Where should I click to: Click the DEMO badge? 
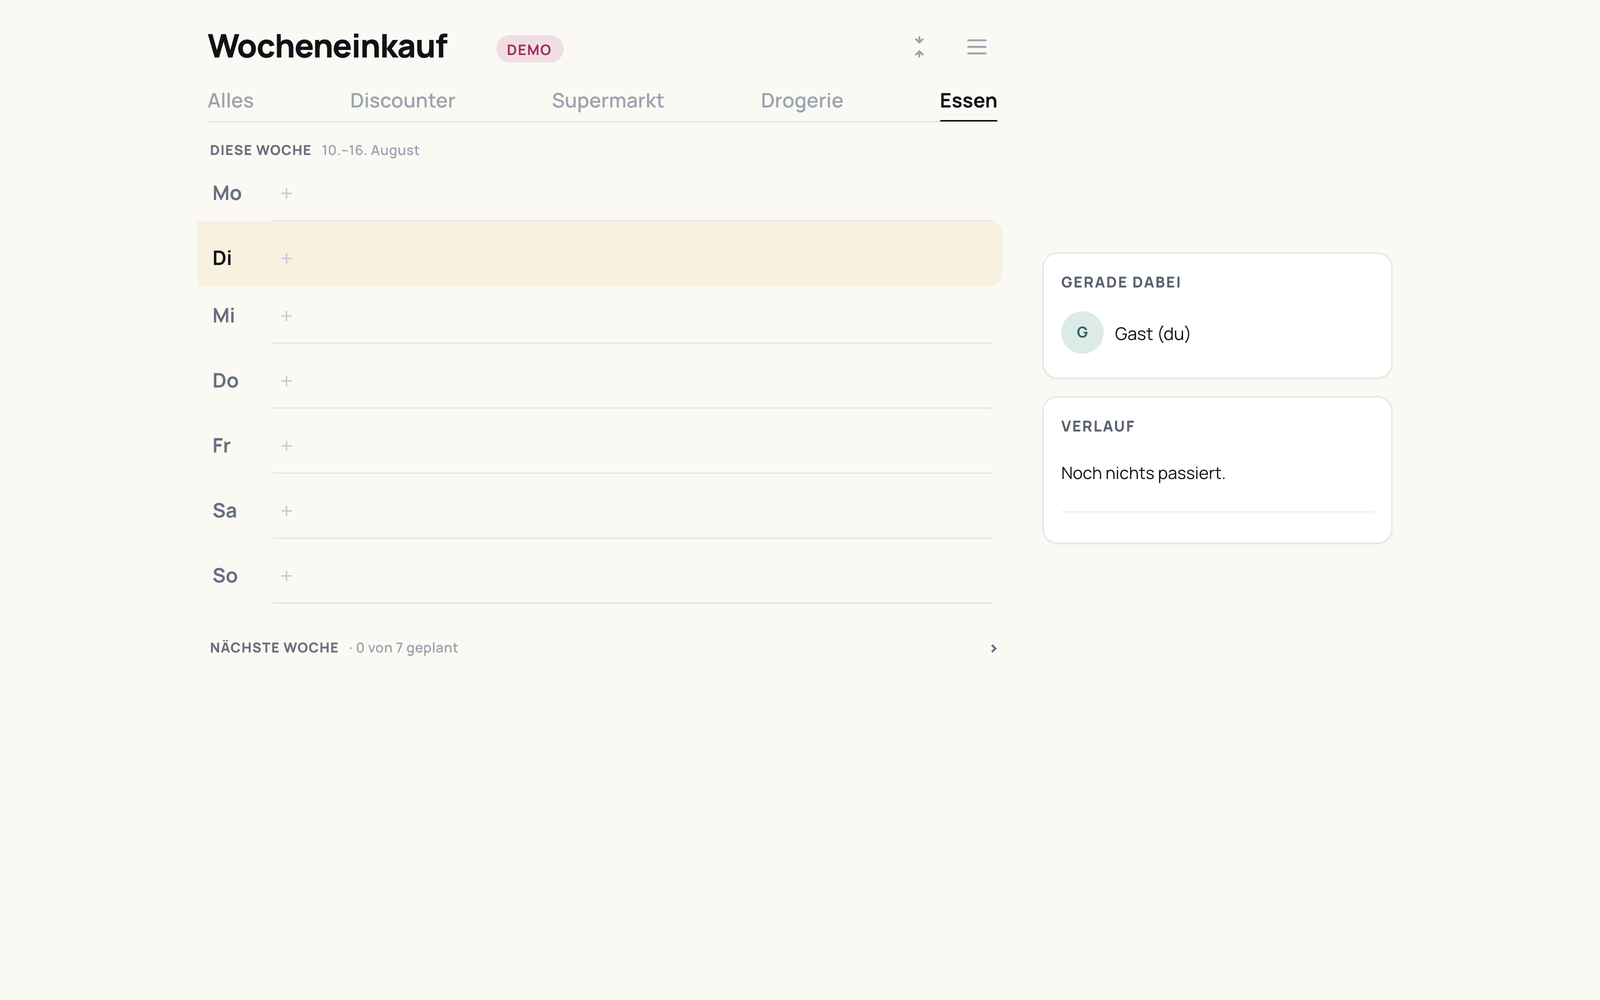tap(530, 49)
